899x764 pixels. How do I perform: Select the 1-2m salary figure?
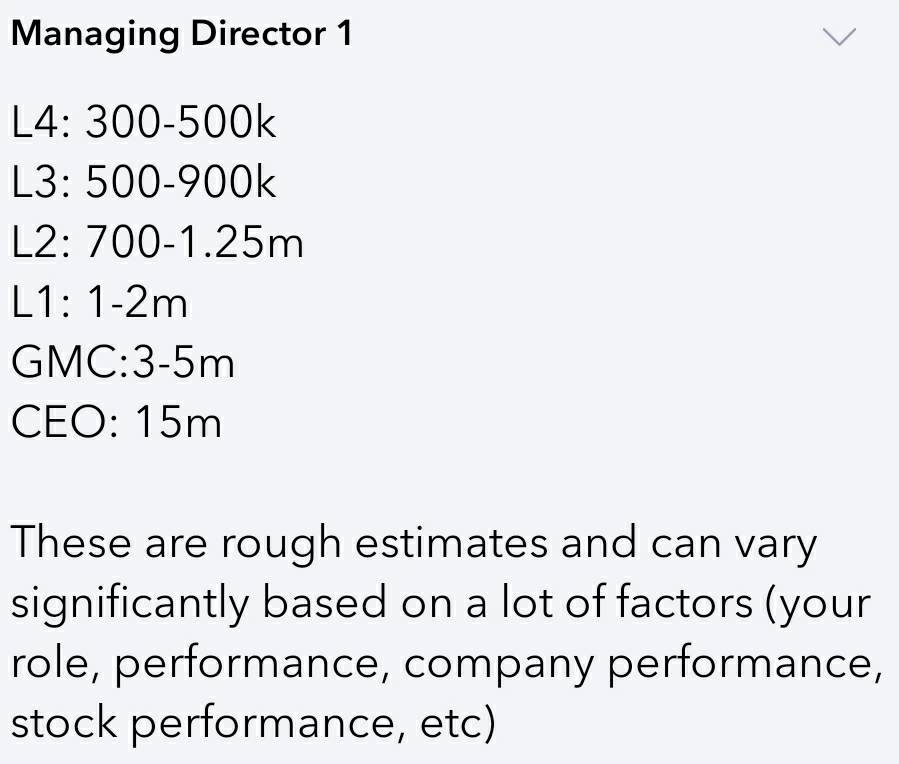coord(137,302)
